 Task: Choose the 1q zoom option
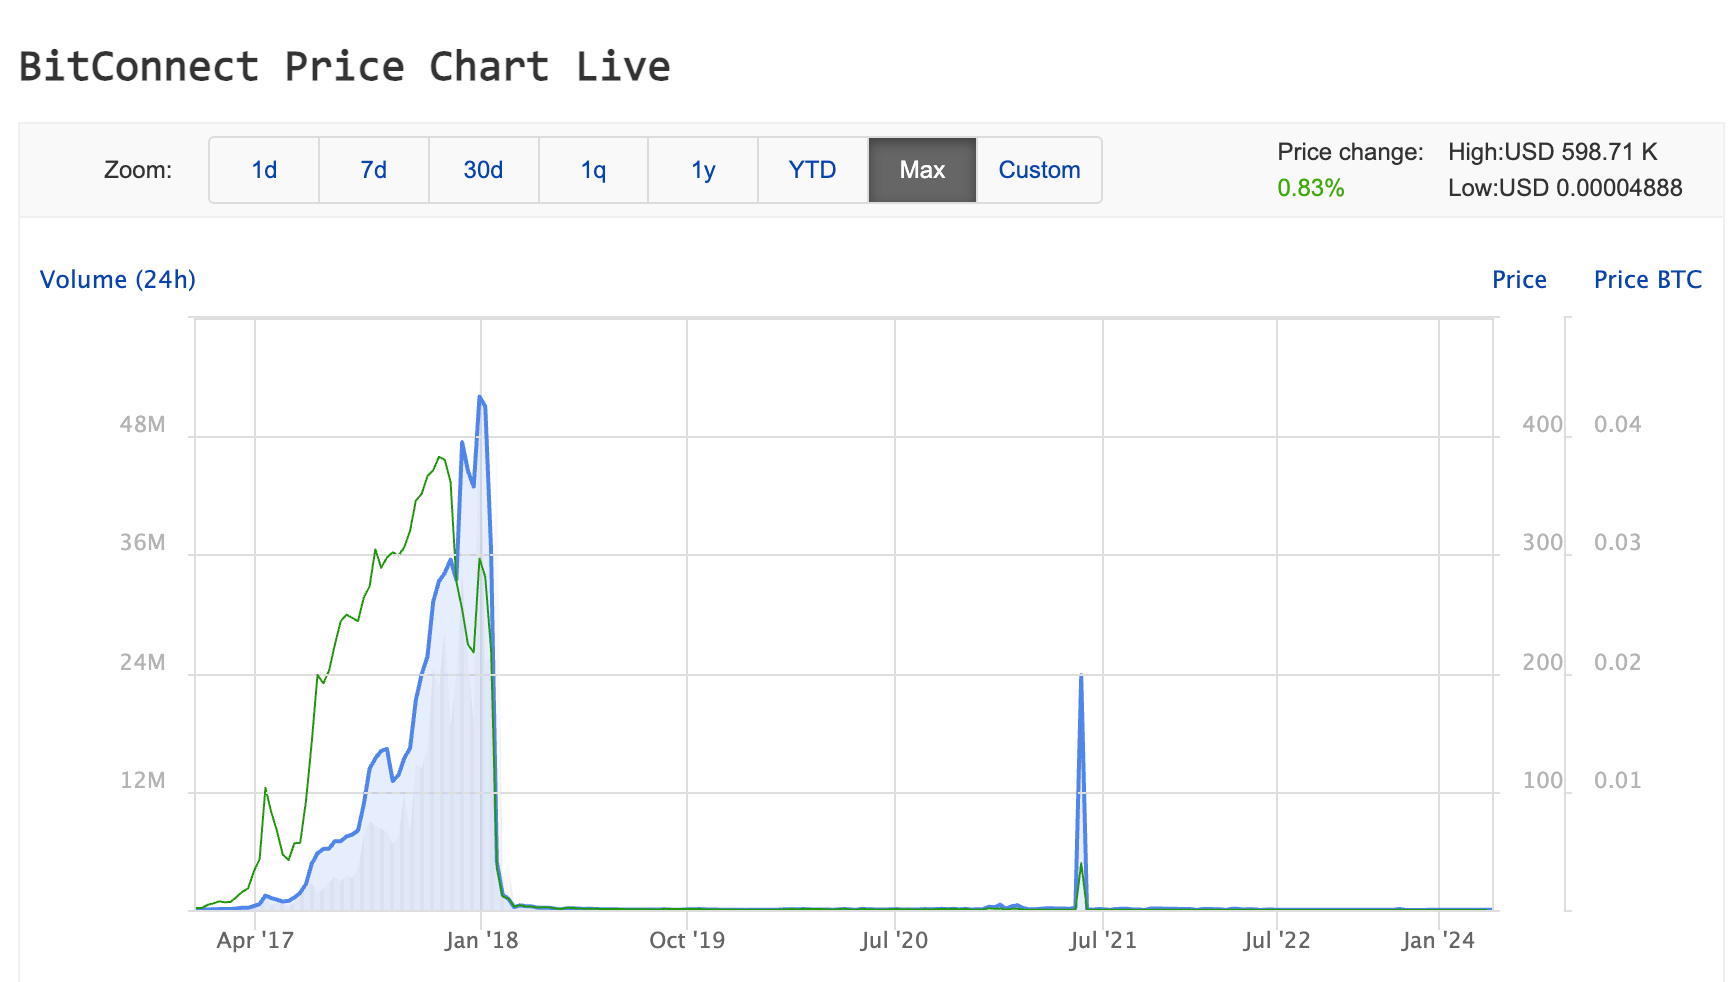click(x=593, y=170)
